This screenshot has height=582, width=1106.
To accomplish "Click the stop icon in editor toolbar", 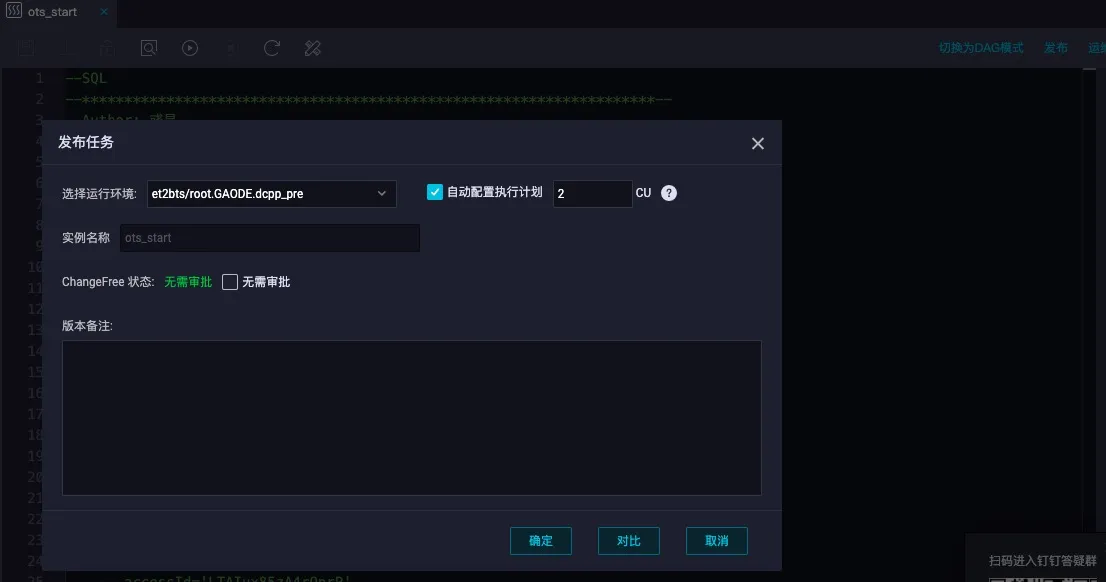I will [x=231, y=48].
